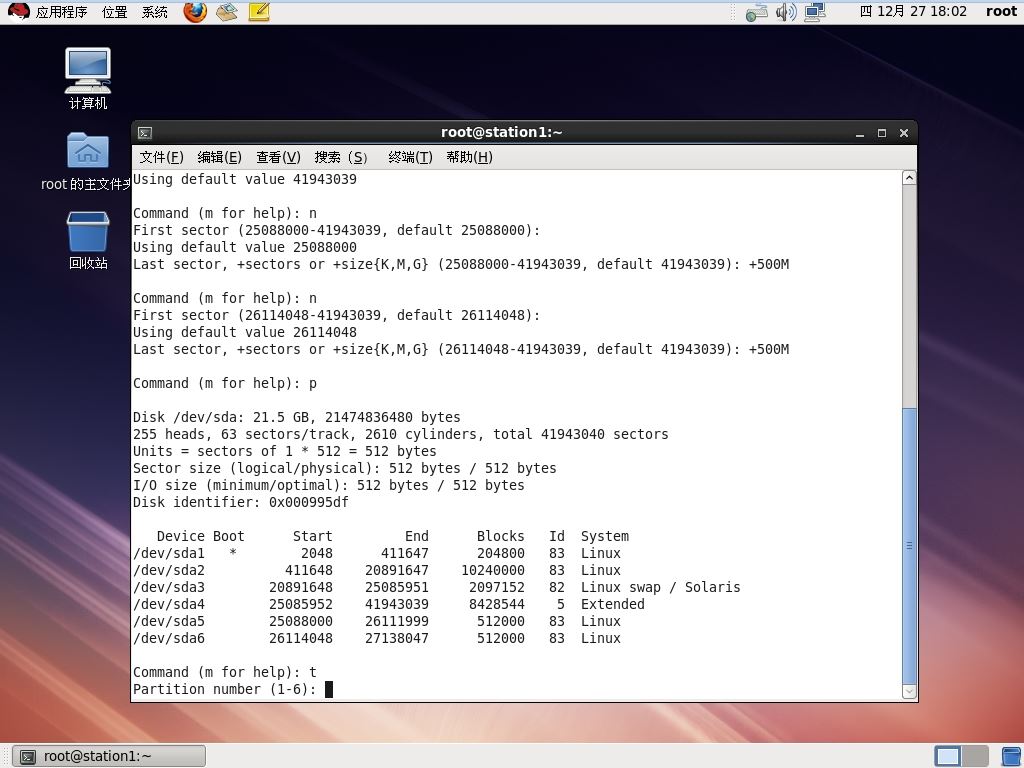Click the /dev/sda2 partition row
Screen dimensions: 1024x768
click(x=377, y=570)
